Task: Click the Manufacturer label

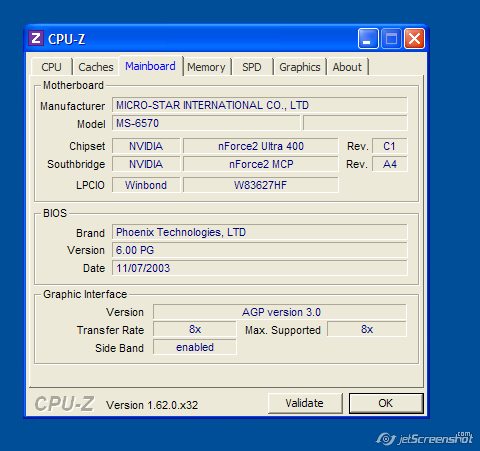Action: click(72, 106)
